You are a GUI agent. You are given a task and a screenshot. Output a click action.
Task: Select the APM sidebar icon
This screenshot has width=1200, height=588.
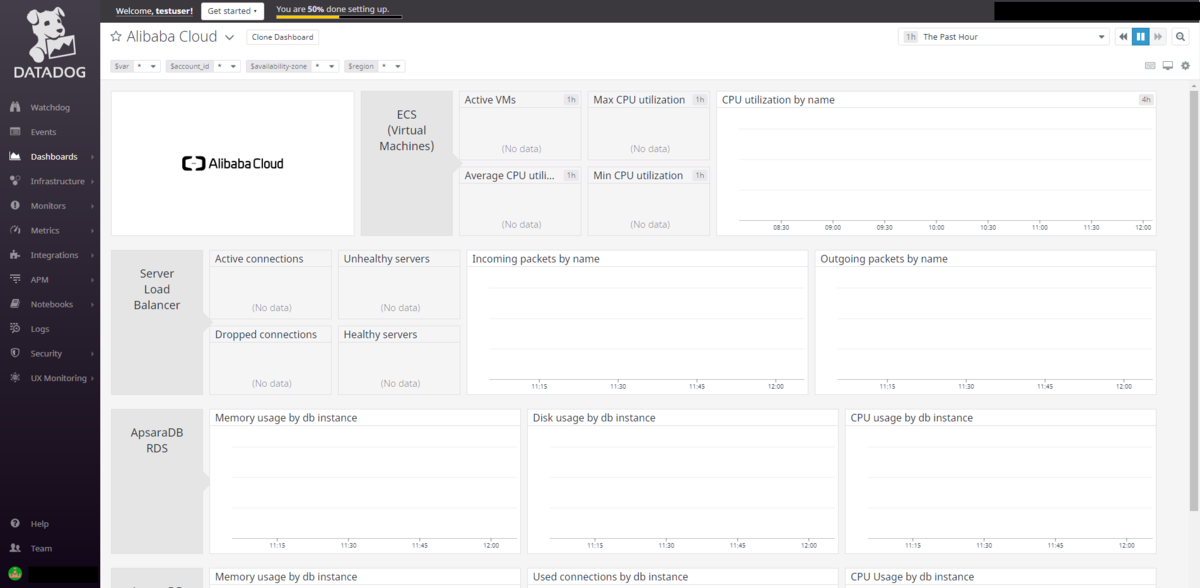point(15,280)
